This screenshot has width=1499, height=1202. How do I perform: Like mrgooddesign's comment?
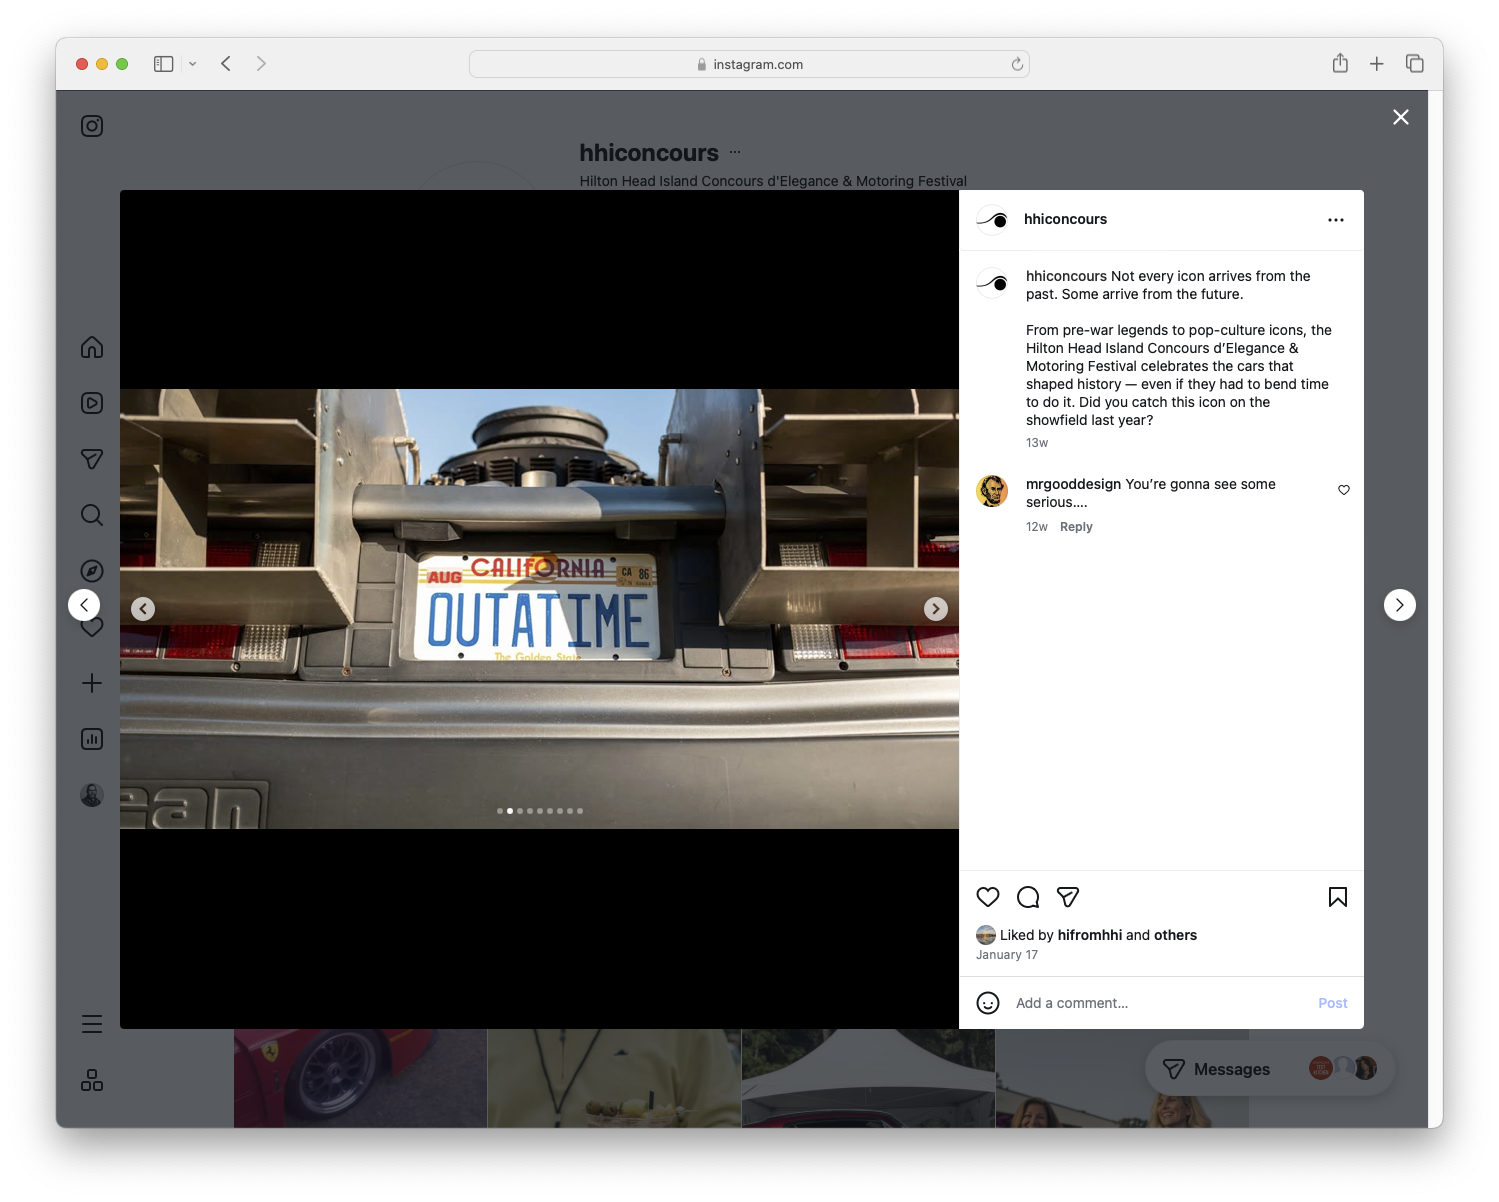pyautogui.click(x=1343, y=490)
